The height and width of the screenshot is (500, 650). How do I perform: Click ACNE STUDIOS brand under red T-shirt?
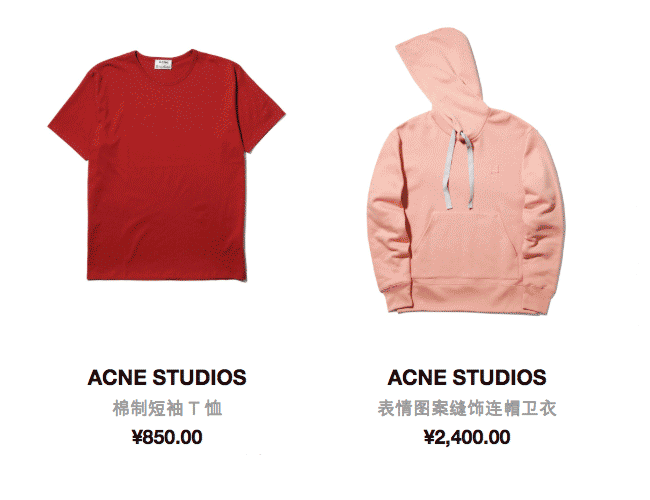[x=167, y=377]
